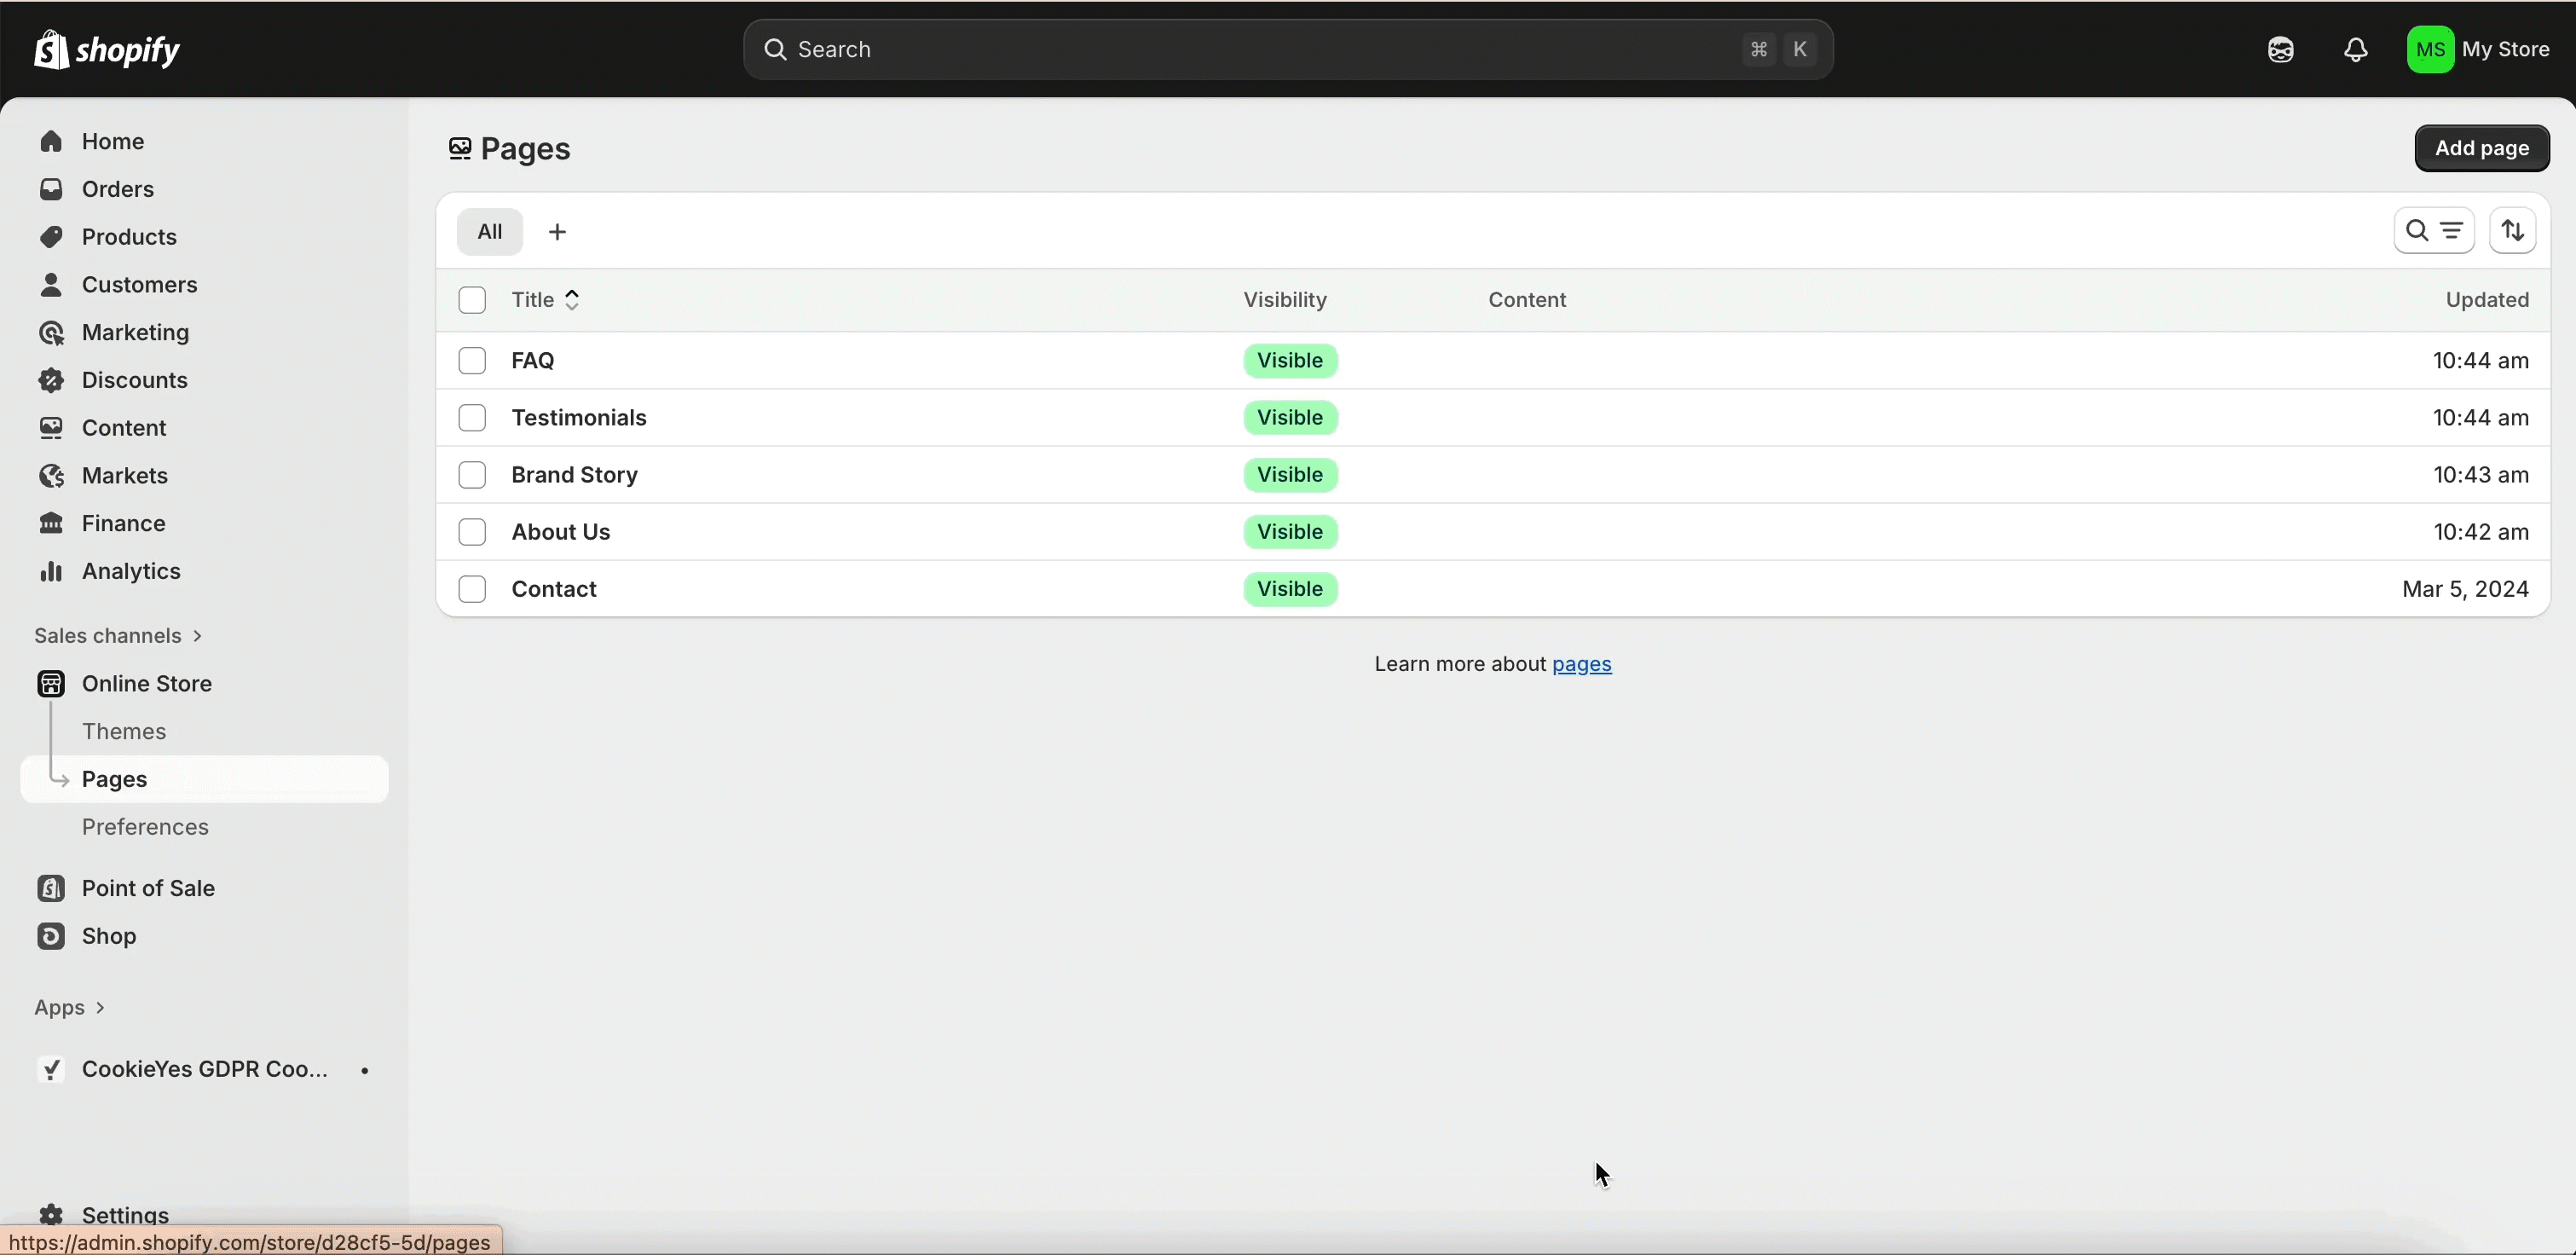Click the sort pages arrows icon

tap(2512, 231)
